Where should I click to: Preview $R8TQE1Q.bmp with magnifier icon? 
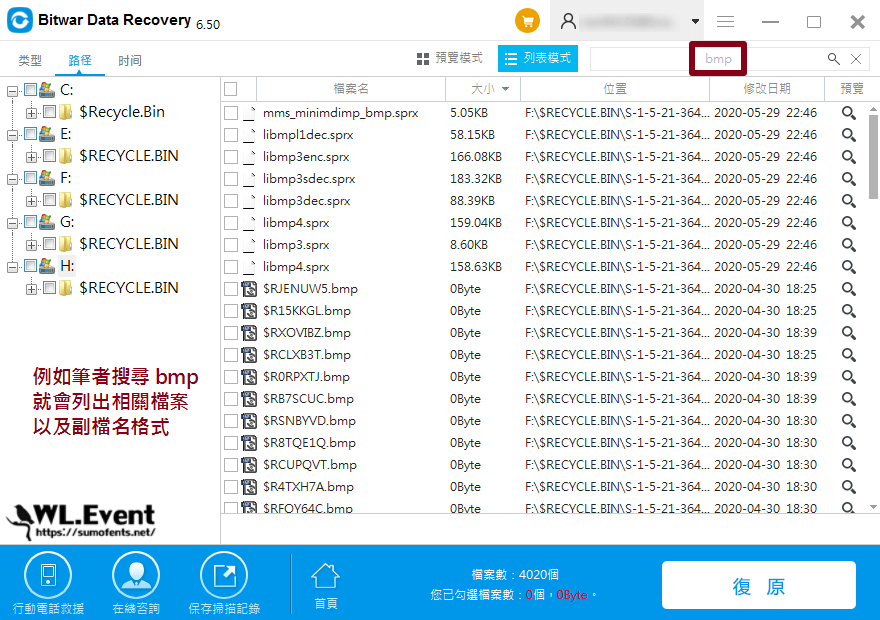849,443
